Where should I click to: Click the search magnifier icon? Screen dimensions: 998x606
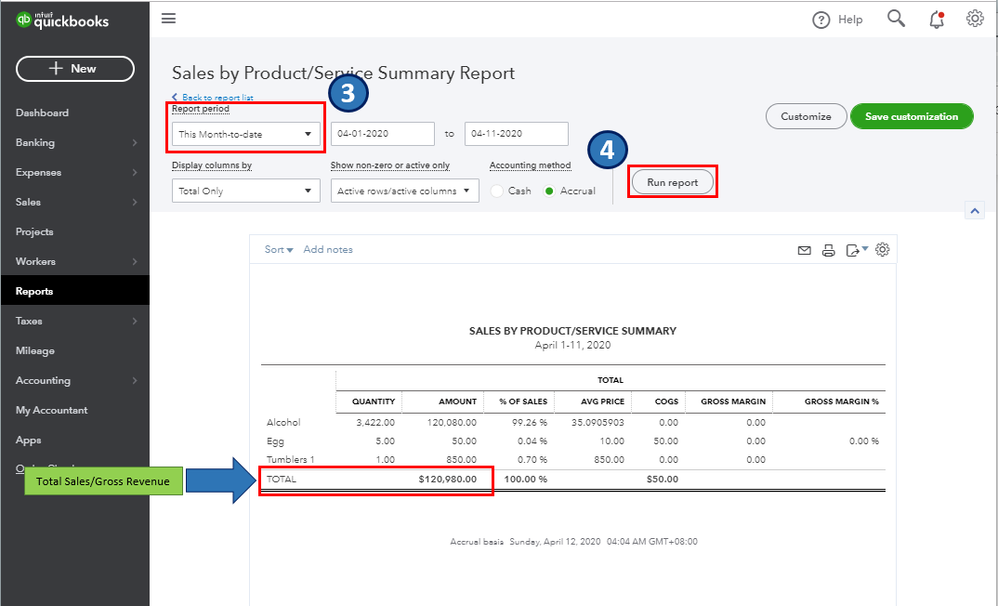click(x=896, y=19)
